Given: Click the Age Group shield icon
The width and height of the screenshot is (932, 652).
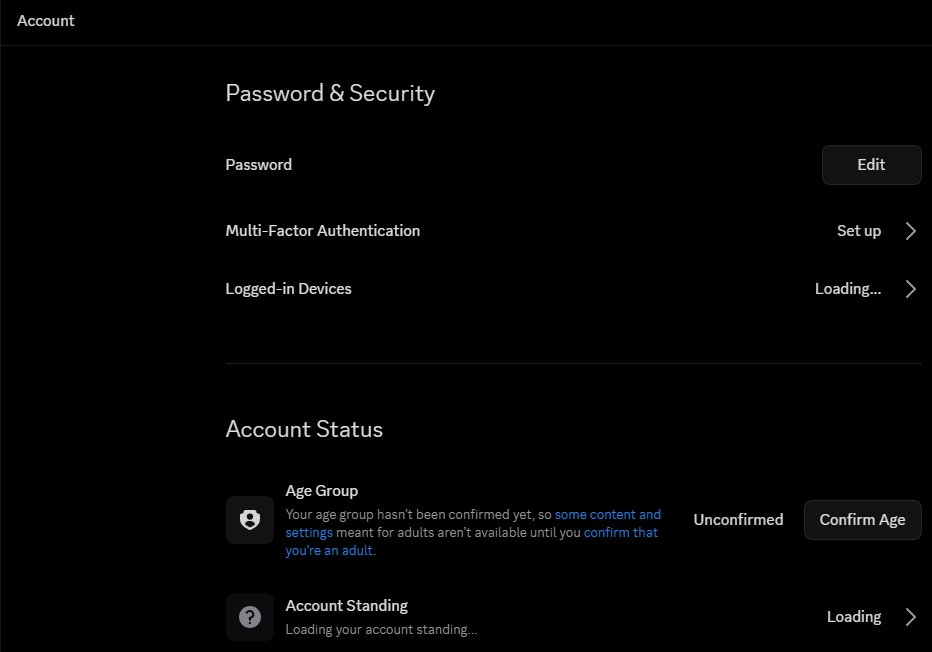Looking at the screenshot, I should tap(250, 520).
